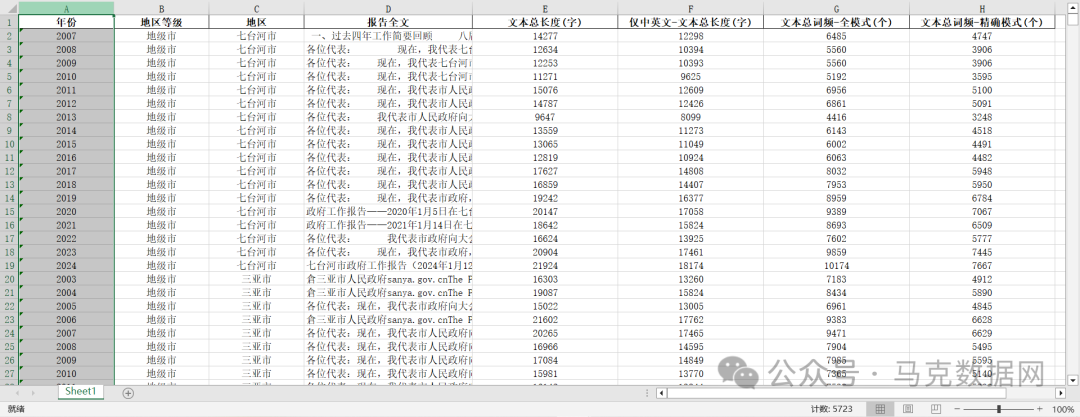Select year cell 2024
This screenshot has height=417, width=1080.
pos(66,266)
